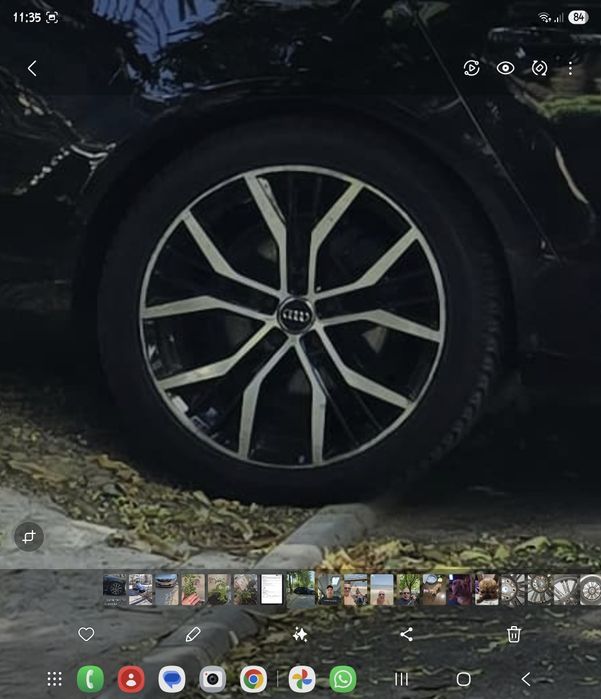
Task: Tap the screen recorder status icon
Action: 52,17
